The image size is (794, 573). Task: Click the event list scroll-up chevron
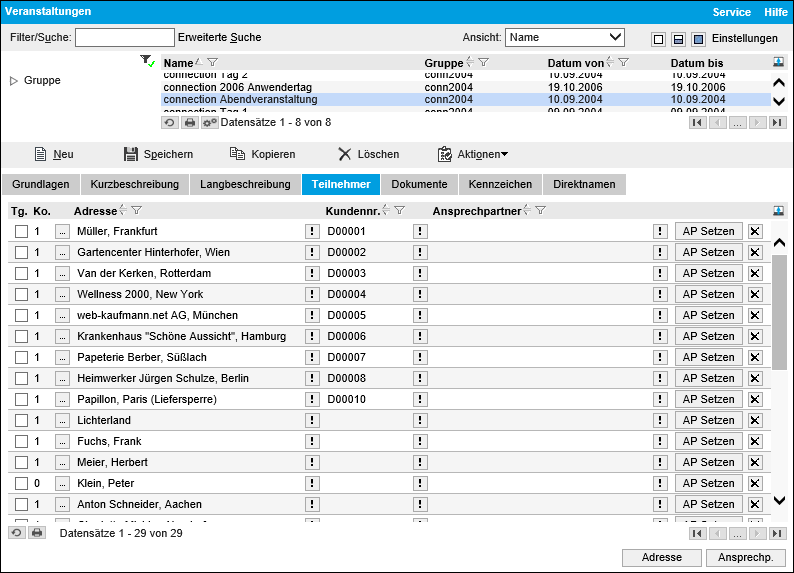tap(779, 83)
